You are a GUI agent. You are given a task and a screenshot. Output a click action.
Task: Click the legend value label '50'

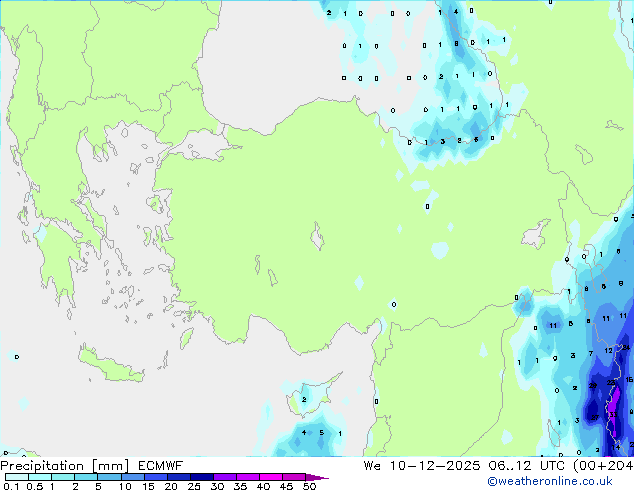pyautogui.click(x=309, y=486)
